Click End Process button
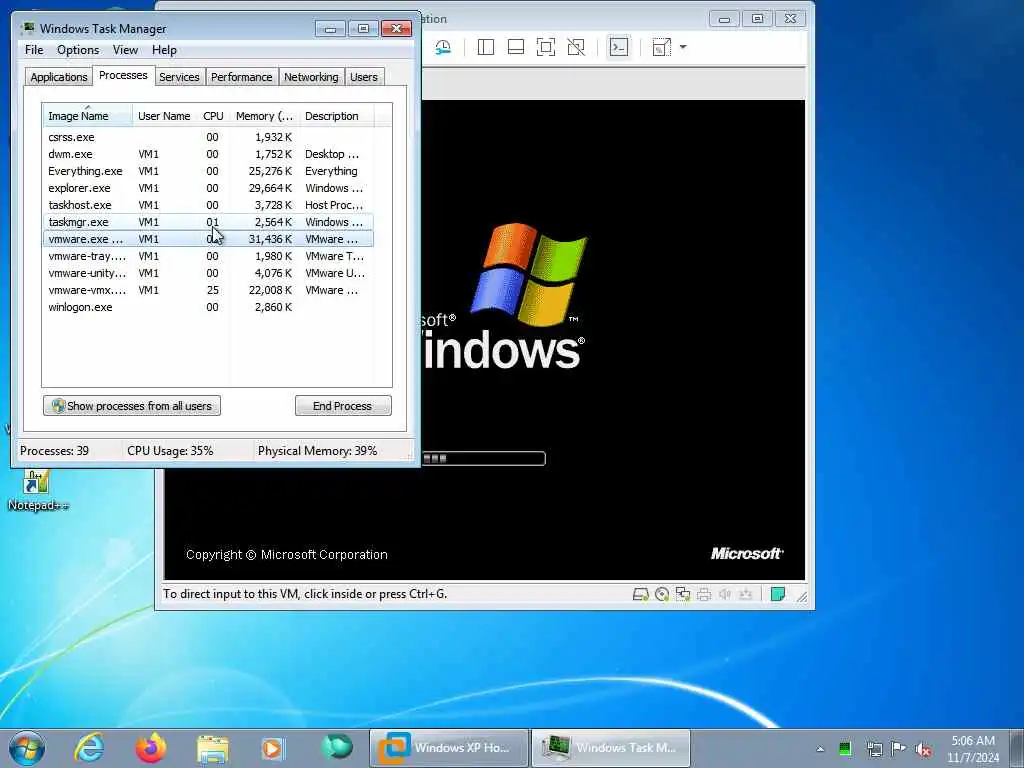The height and width of the screenshot is (768, 1024). point(343,406)
